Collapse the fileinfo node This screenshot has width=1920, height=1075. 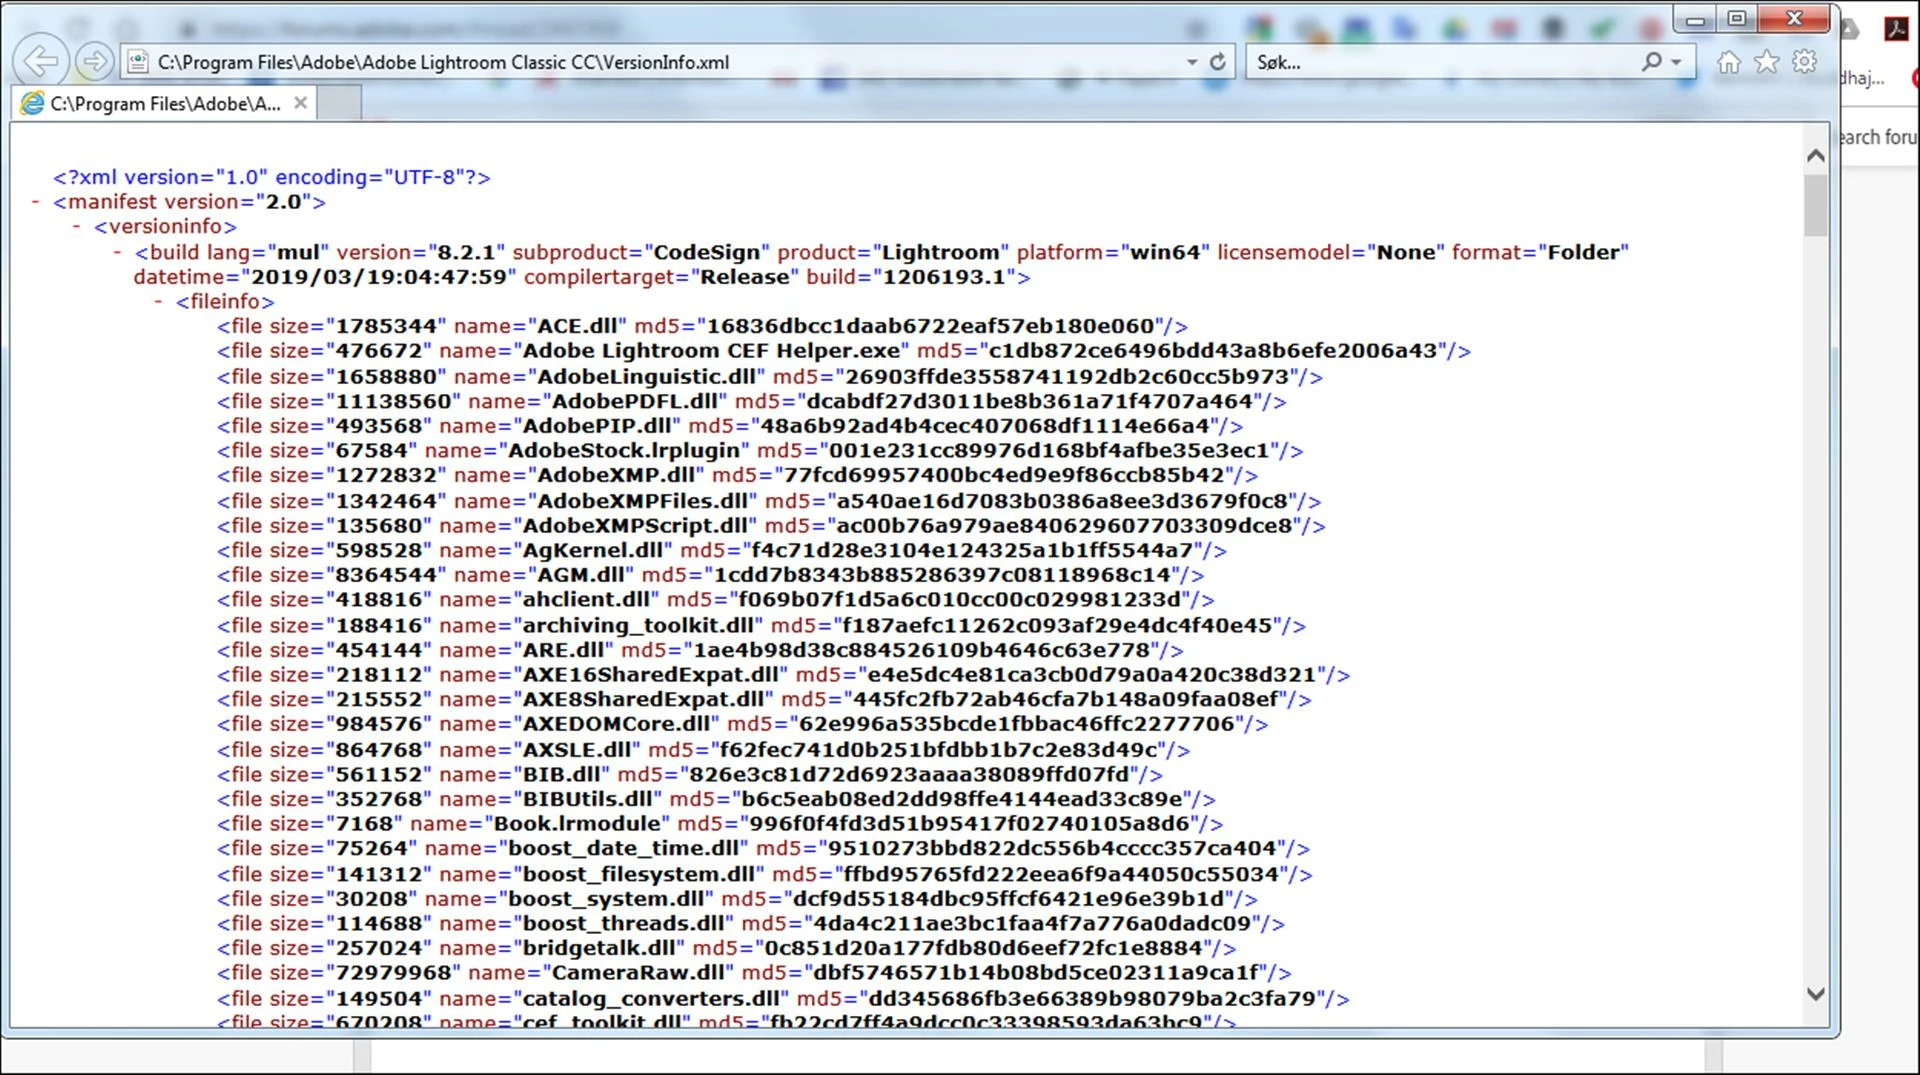[x=158, y=301]
